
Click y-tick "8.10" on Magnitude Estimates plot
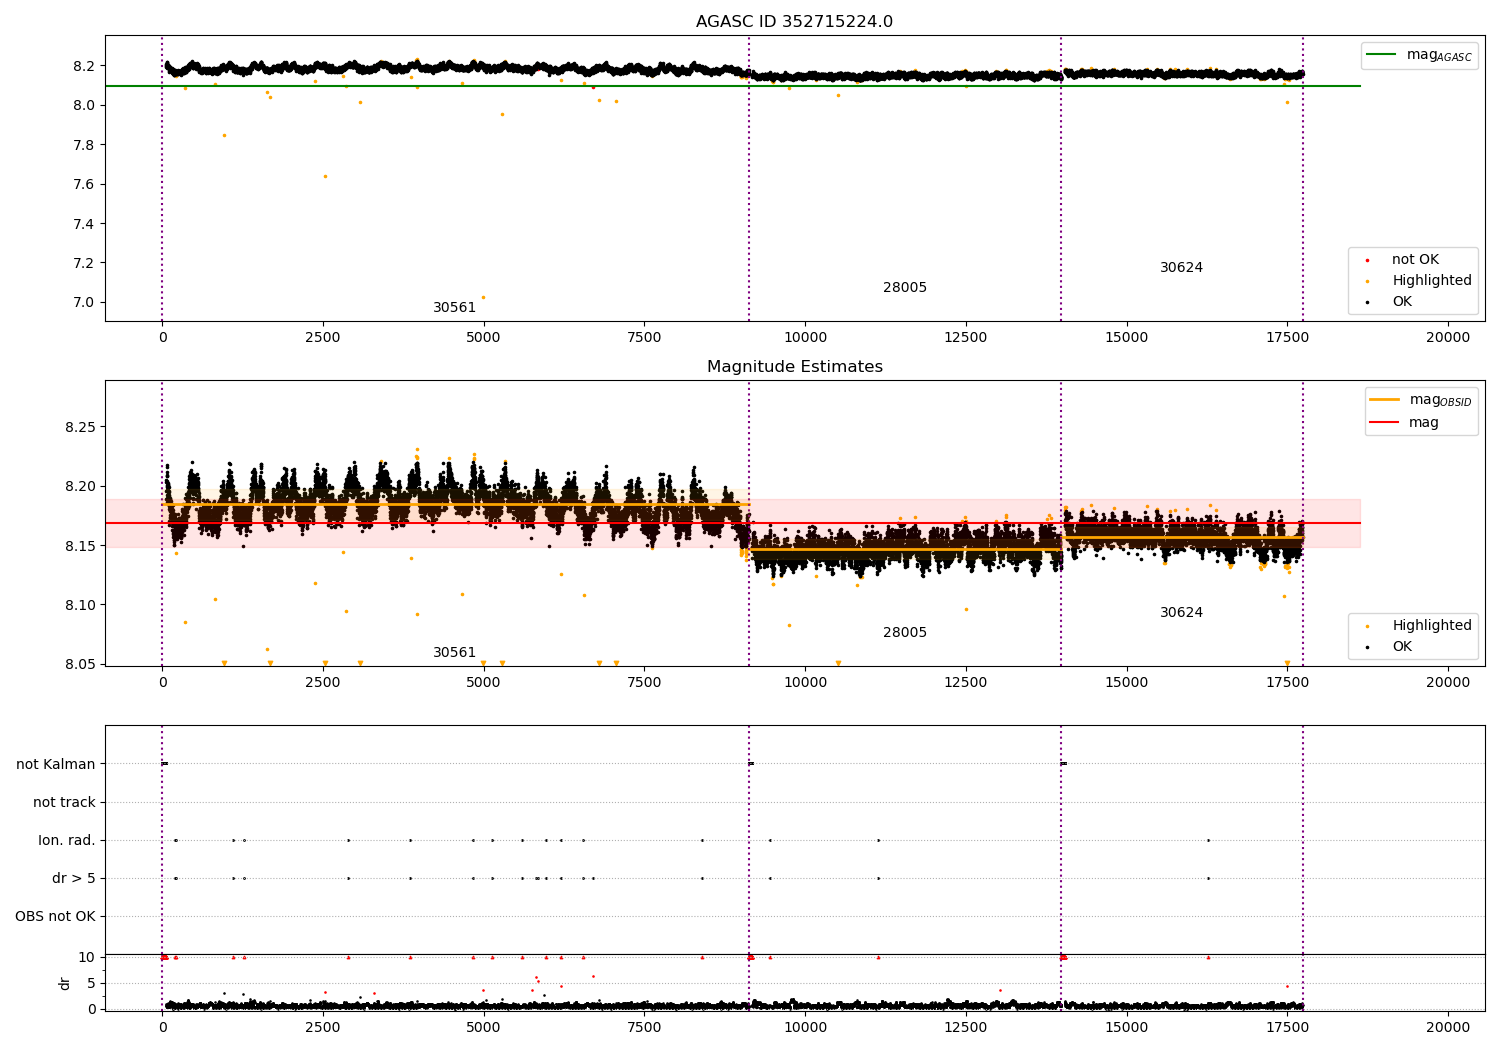[x=80, y=605]
